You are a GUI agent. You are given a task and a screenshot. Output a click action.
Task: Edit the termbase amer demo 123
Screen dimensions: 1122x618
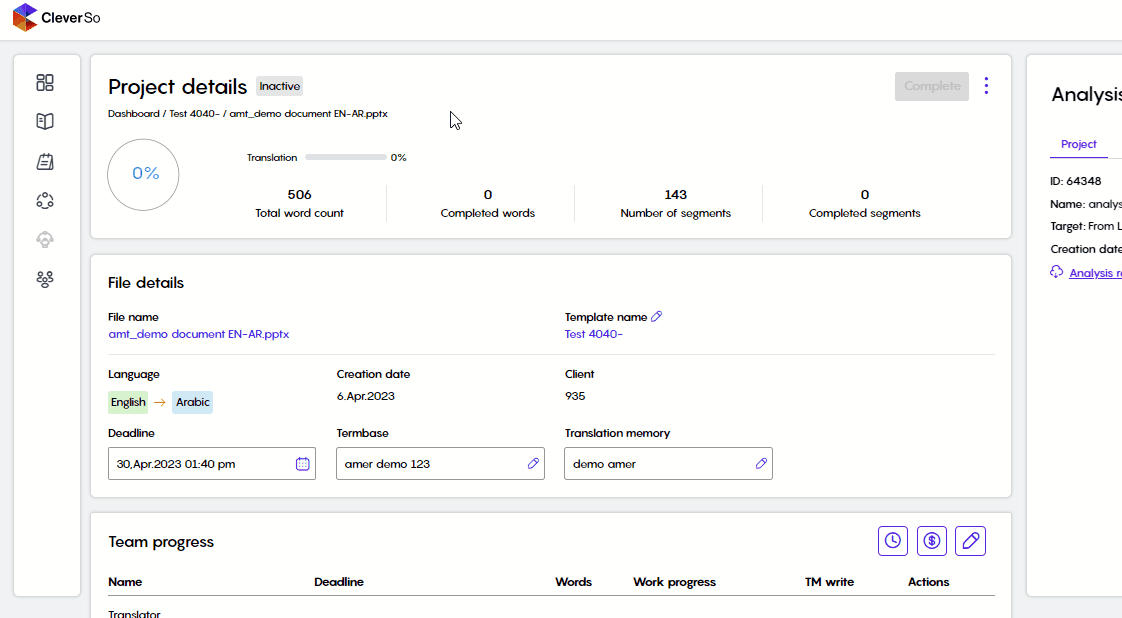click(x=533, y=464)
